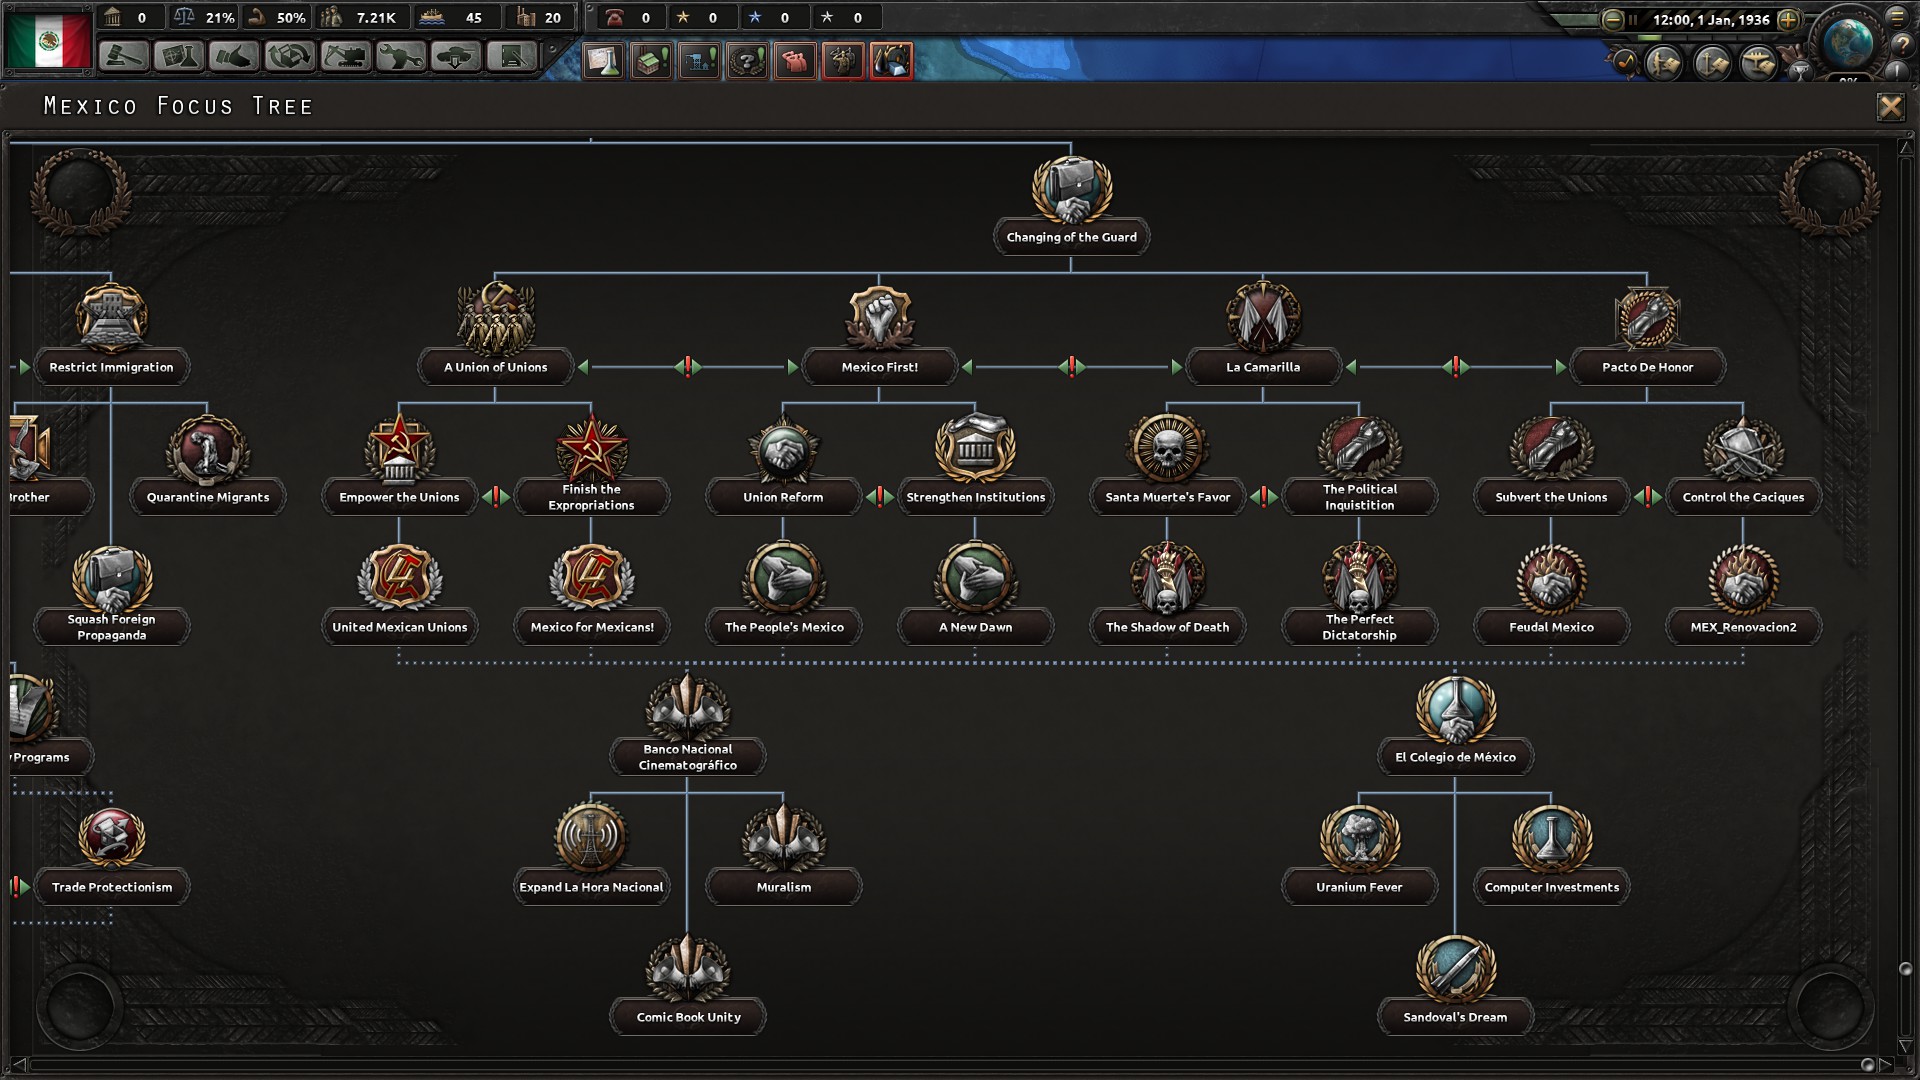This screenshot has width=1920, height=1080.
Task: Open the army ledger soldier icon
Action: [x=1665, y=63]
